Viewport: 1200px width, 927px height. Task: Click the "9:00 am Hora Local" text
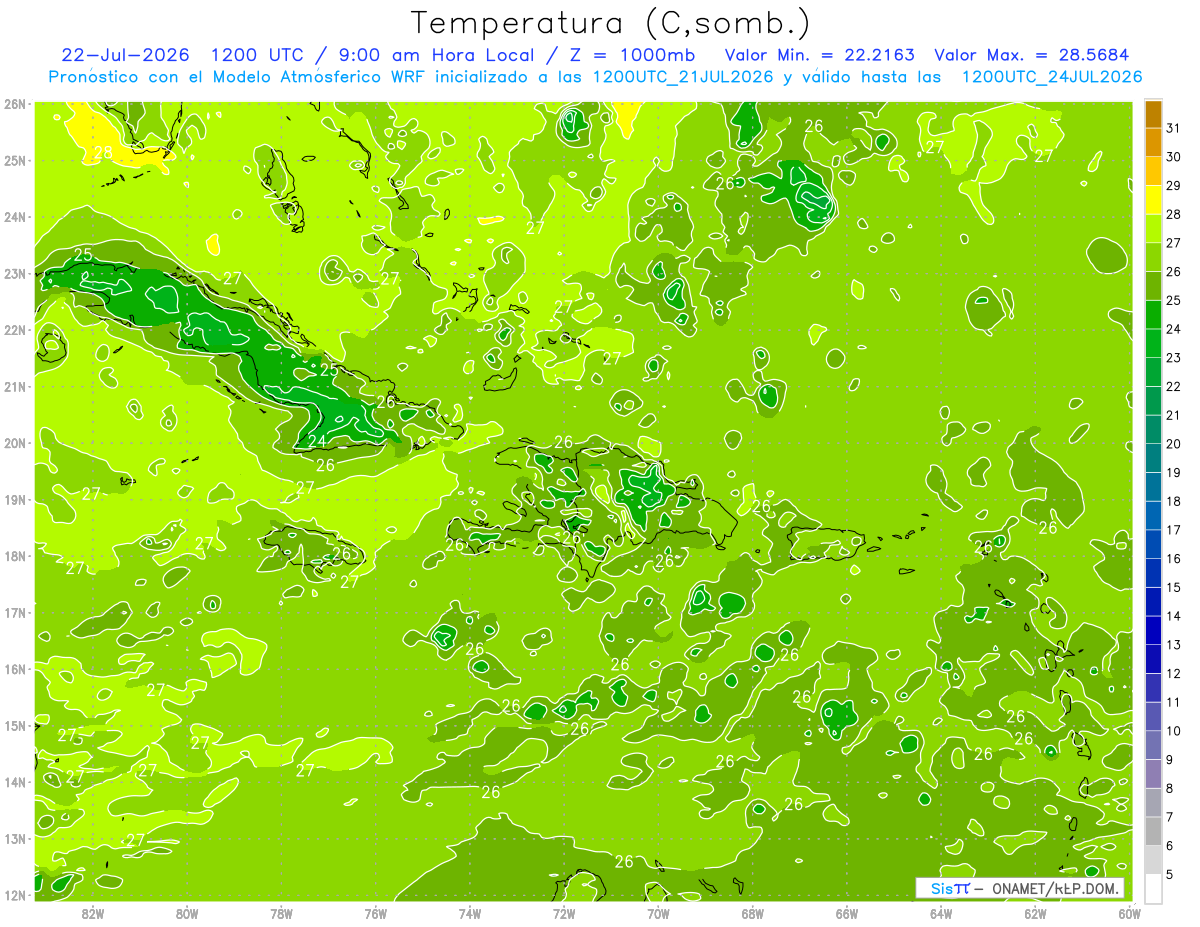click(440, 55)
